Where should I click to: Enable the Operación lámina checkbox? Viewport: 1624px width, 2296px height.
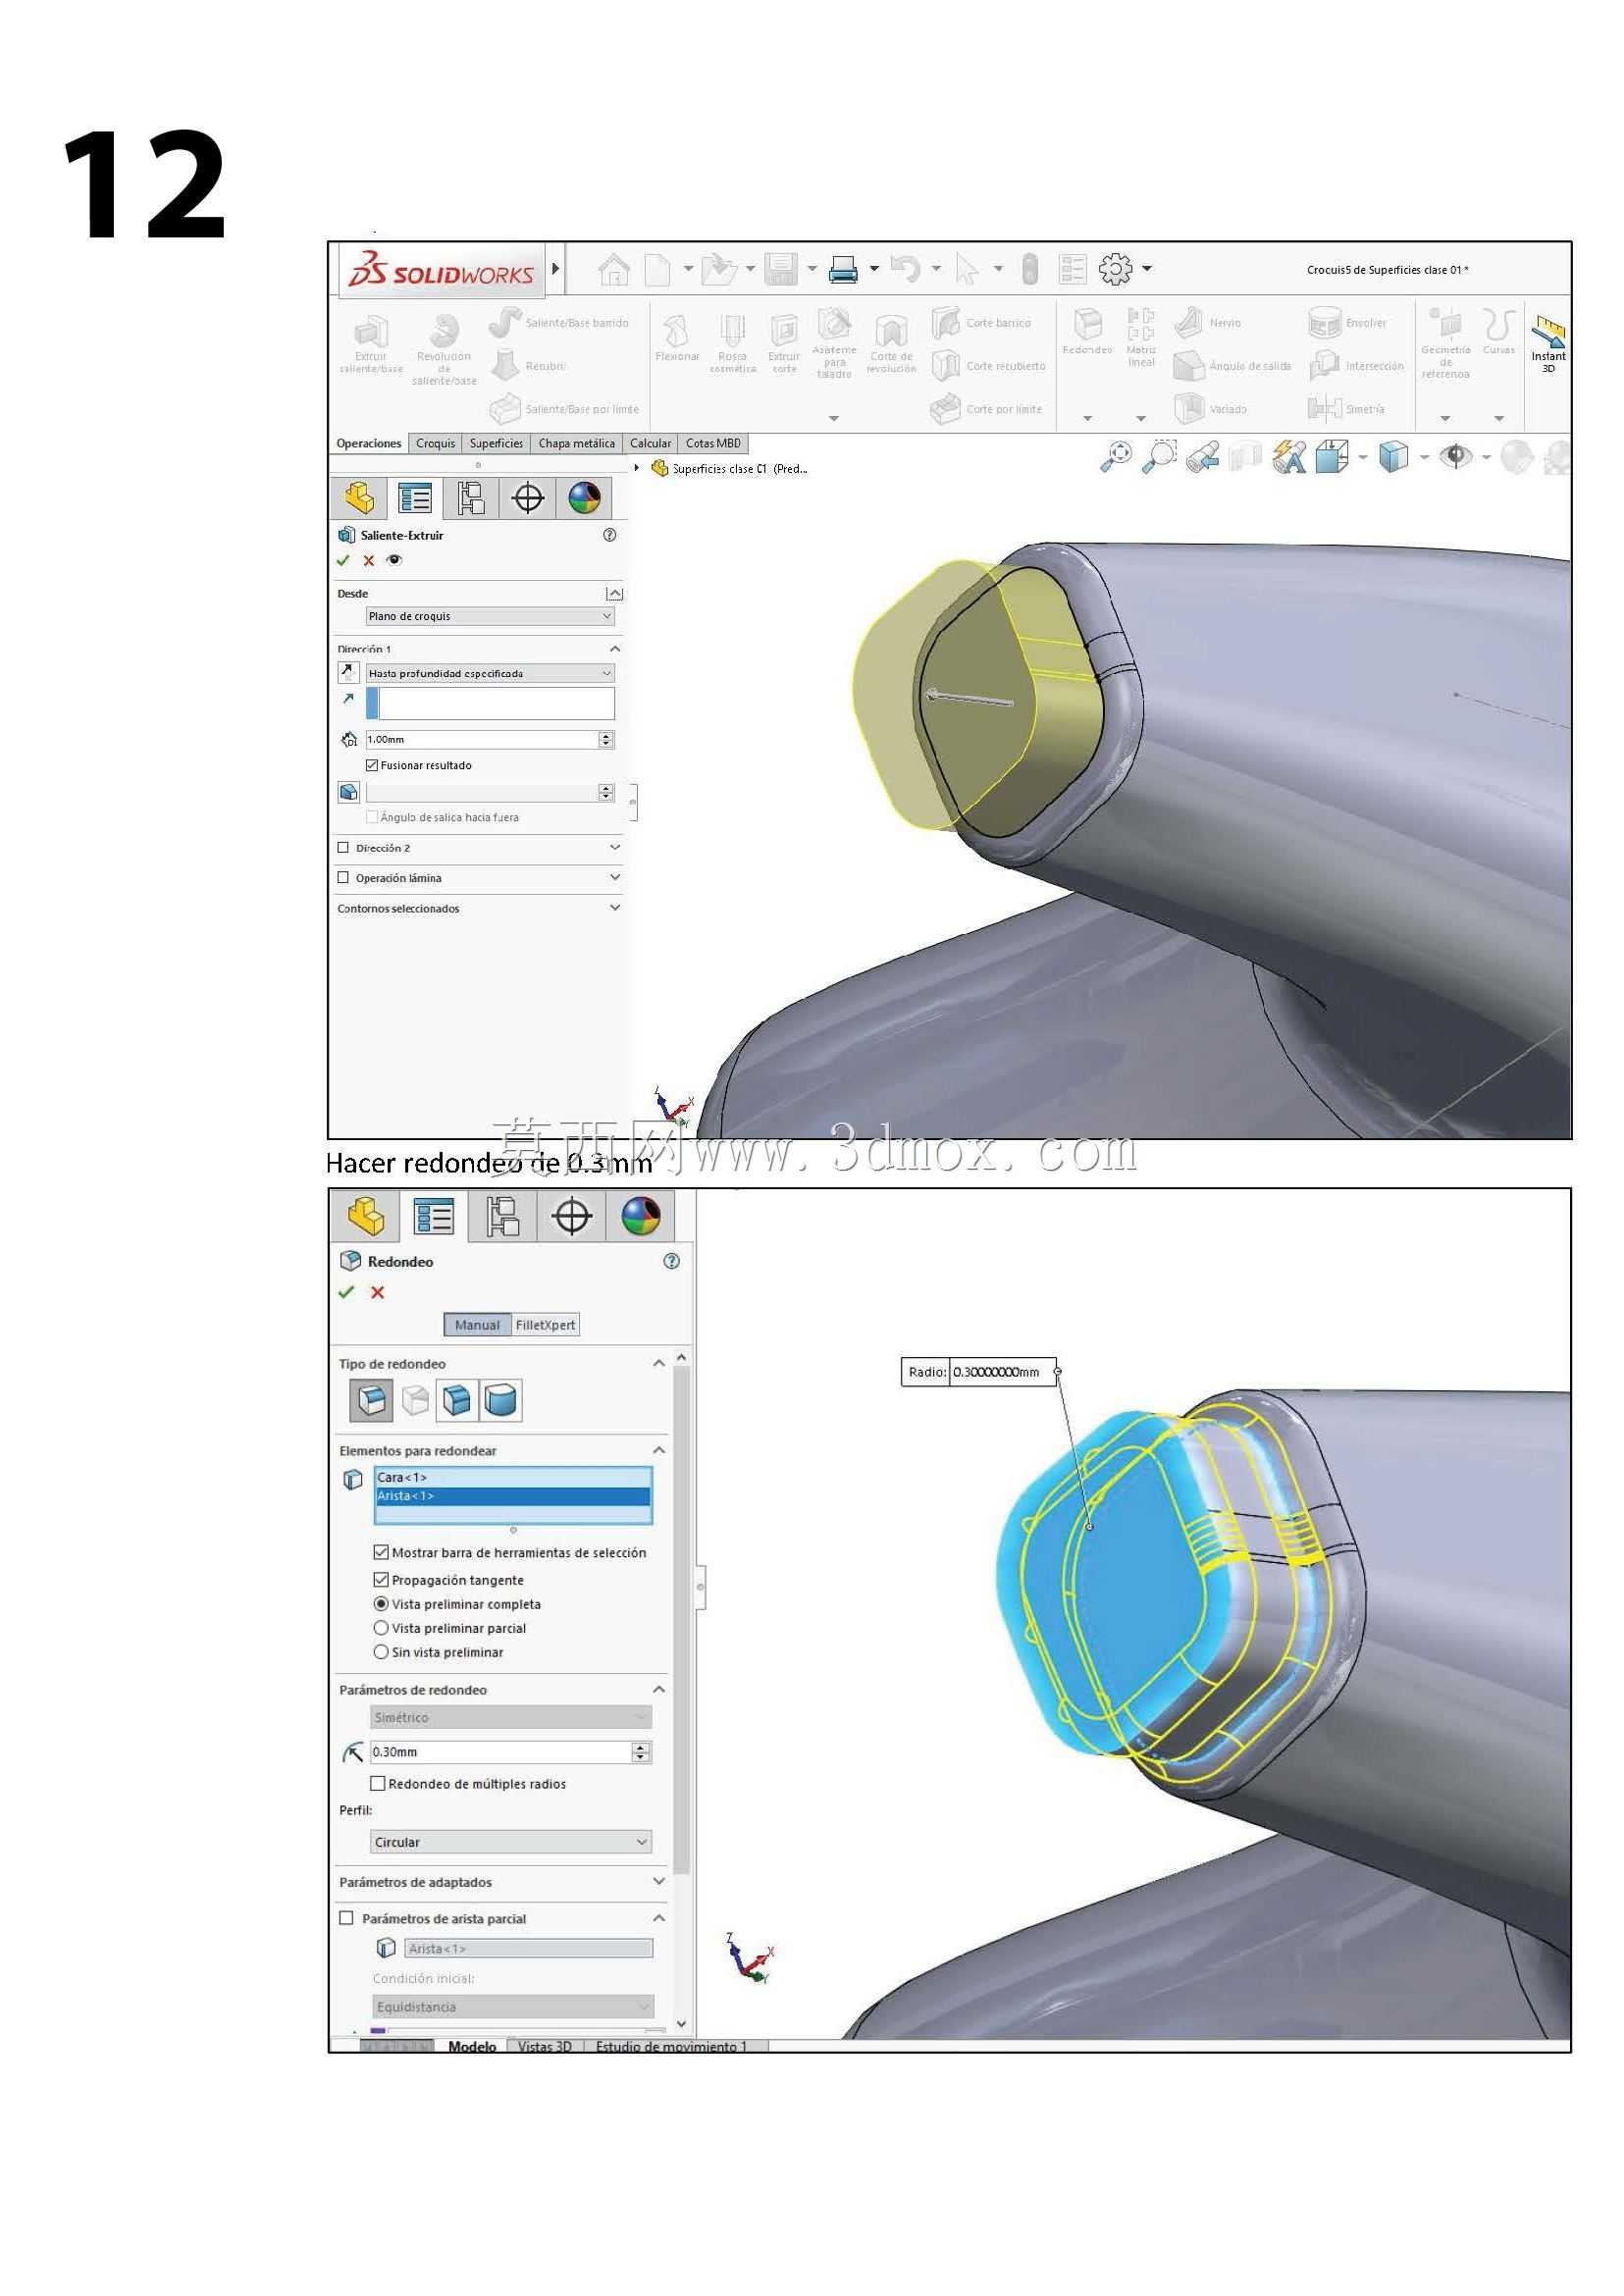(x=344, y=878)
